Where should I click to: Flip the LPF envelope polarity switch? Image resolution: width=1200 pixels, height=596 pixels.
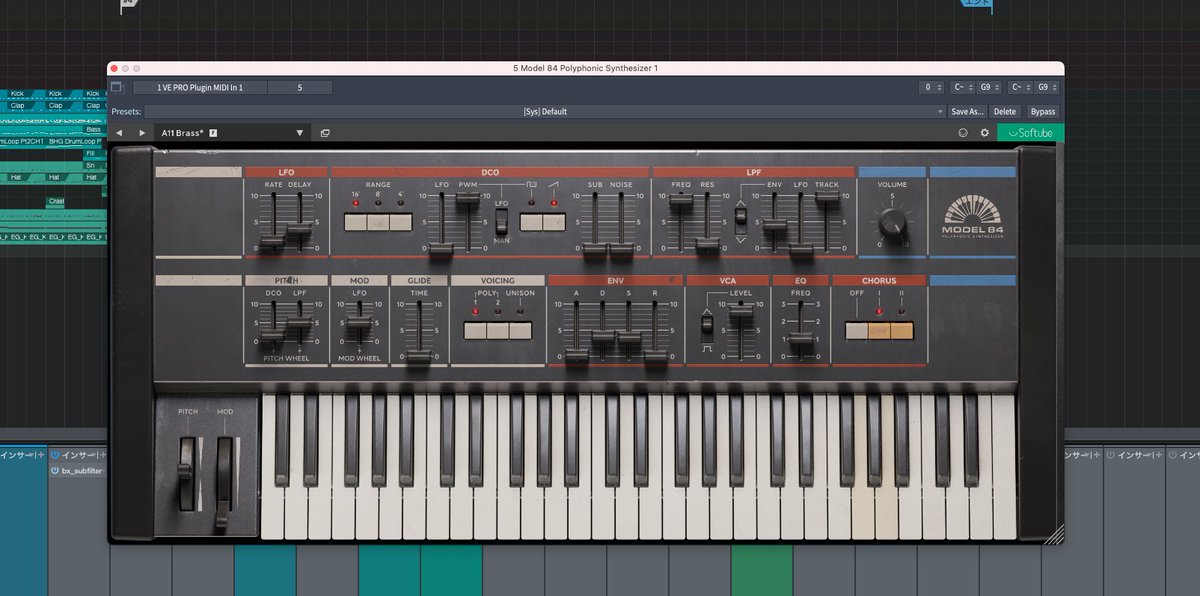[740, 220]
